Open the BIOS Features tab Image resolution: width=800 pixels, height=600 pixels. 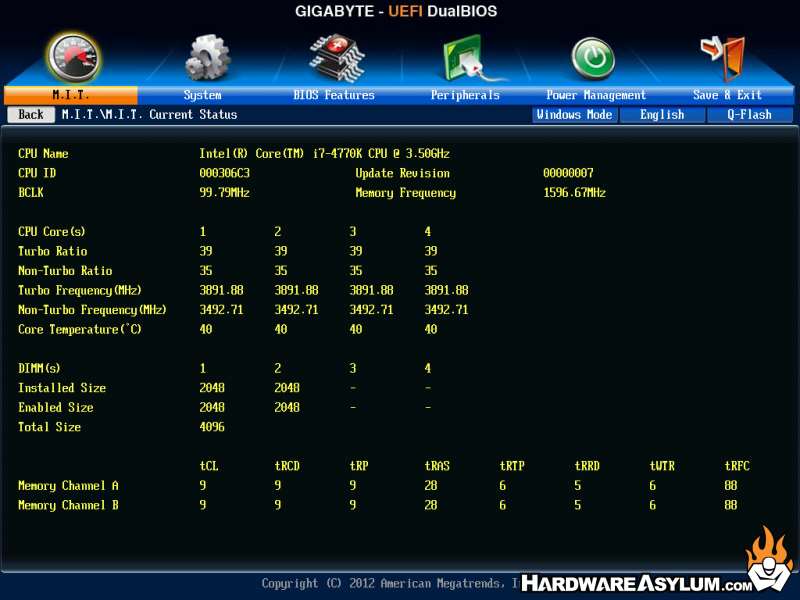point(334,95)
